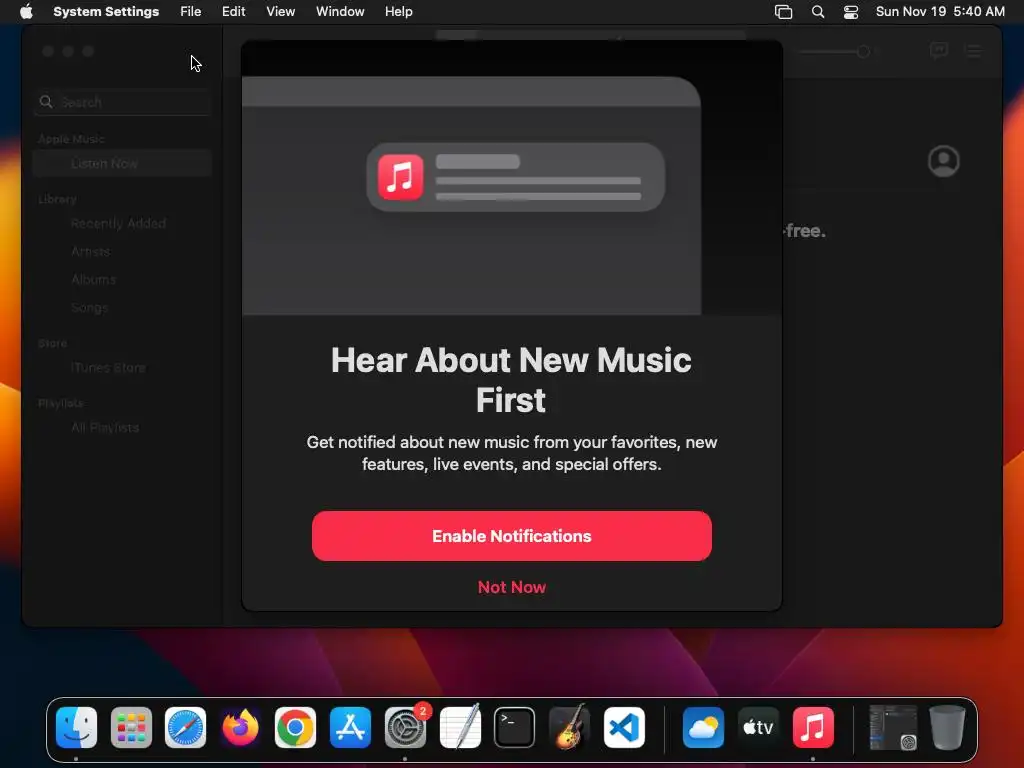Open Apple TV from the Dock
The image size is (1024, 768).
[758, 728]
